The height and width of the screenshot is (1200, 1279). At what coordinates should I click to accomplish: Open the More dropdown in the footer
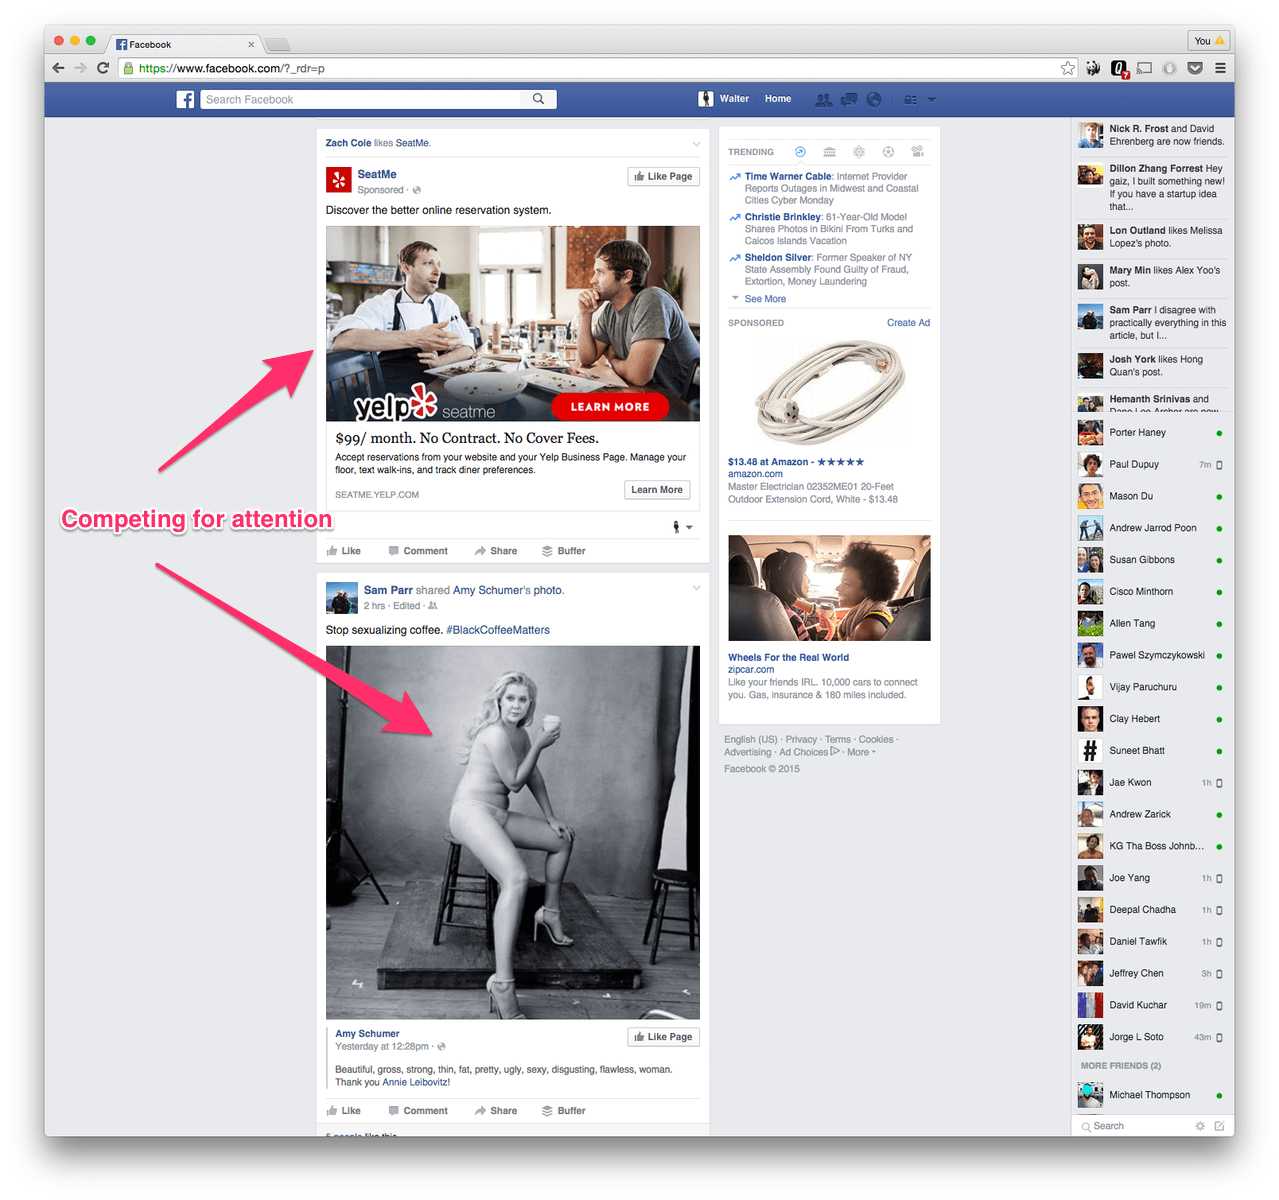click(861, 752)
